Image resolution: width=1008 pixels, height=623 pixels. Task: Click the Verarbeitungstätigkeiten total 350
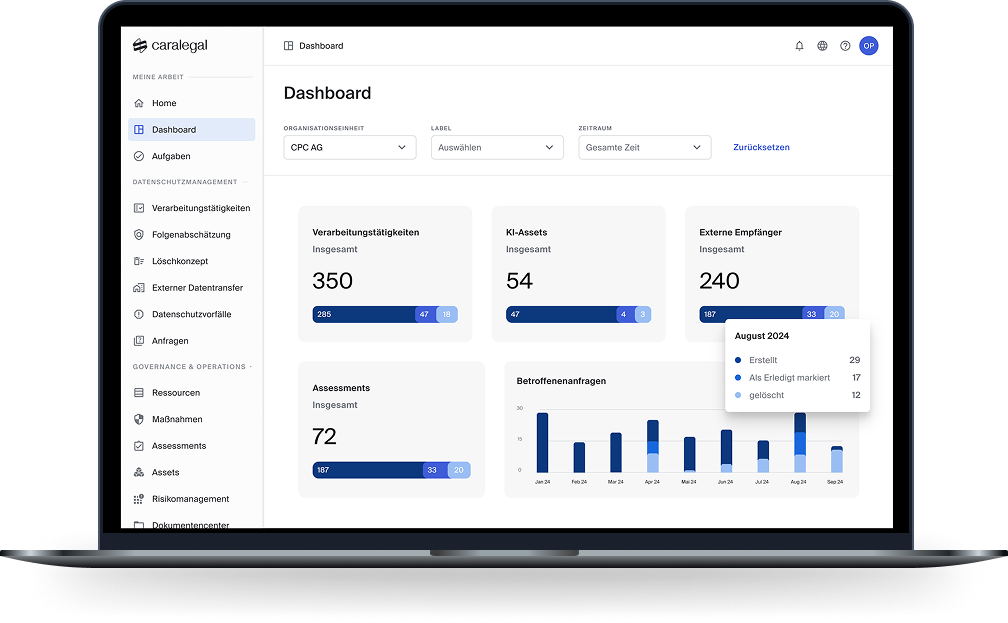tap(332, 281)
